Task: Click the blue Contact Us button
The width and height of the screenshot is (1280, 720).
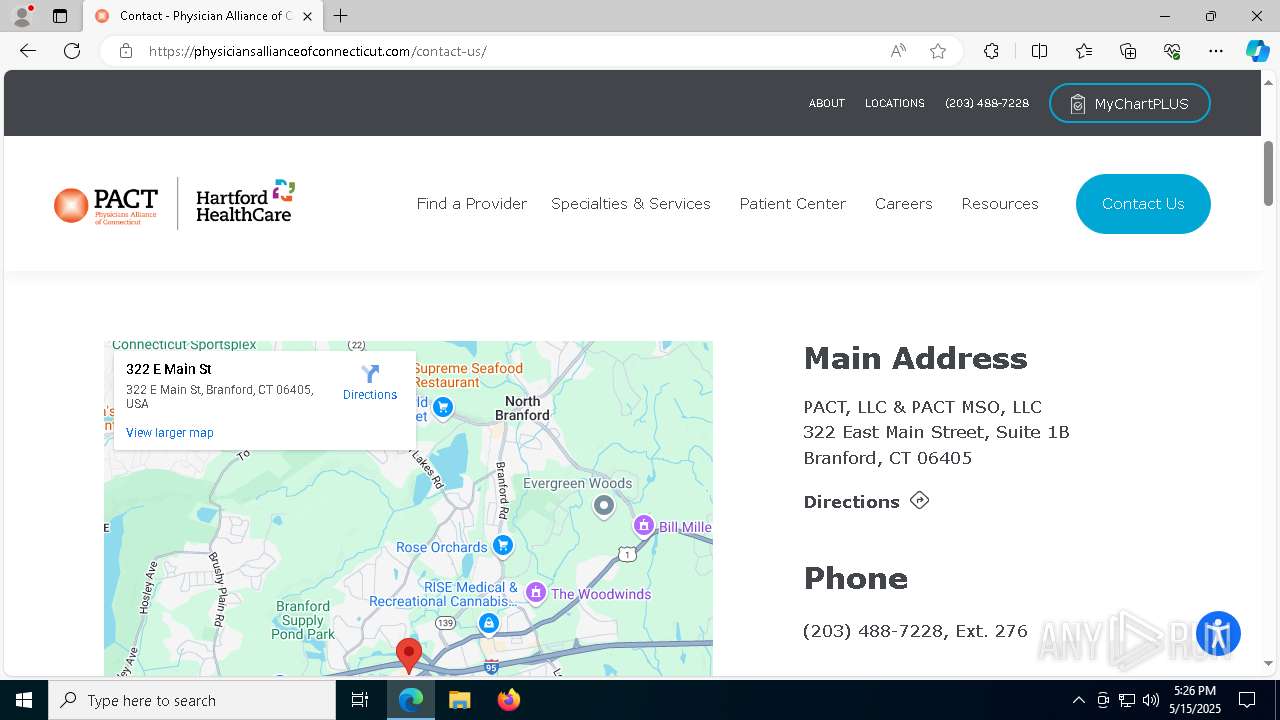Action: click(x=1143, y=204)
